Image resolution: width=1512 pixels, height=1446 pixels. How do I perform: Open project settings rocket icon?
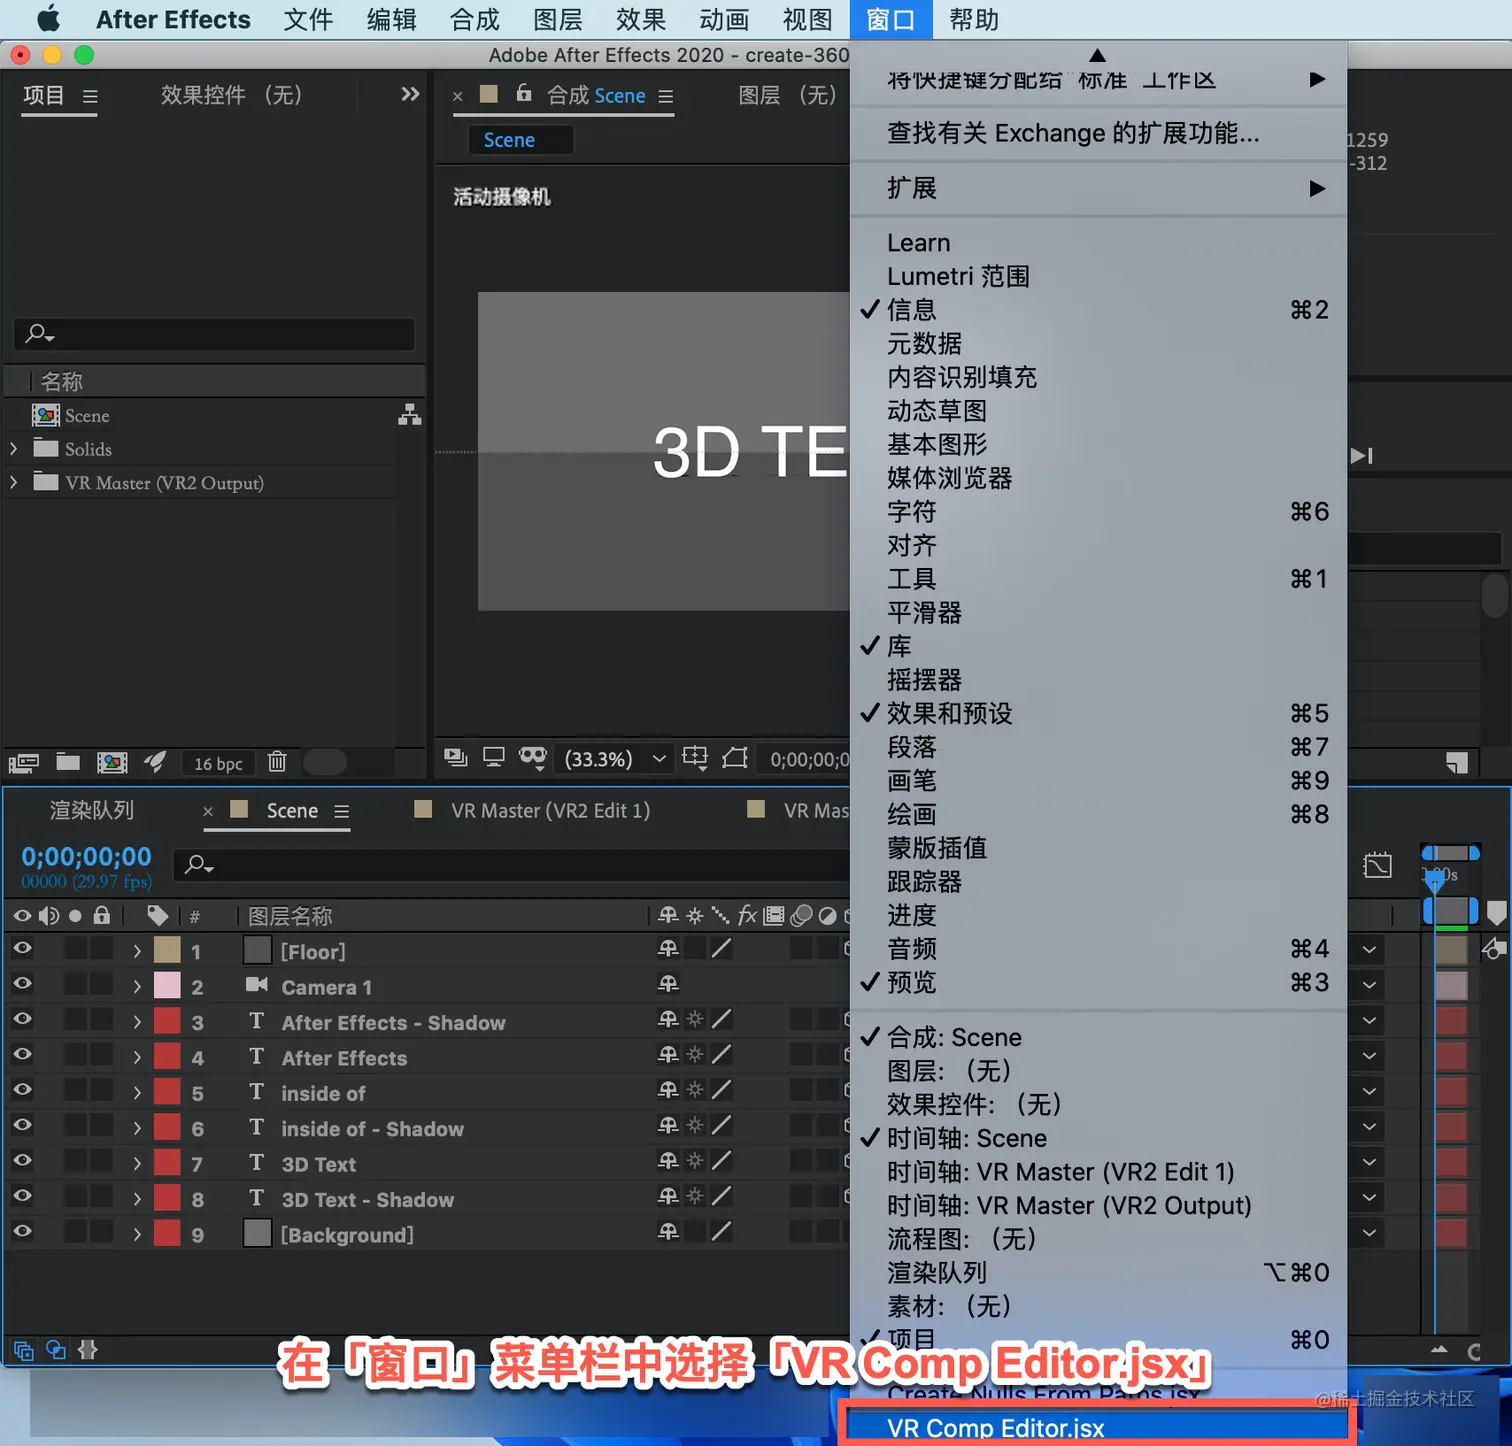pos(155,762)
